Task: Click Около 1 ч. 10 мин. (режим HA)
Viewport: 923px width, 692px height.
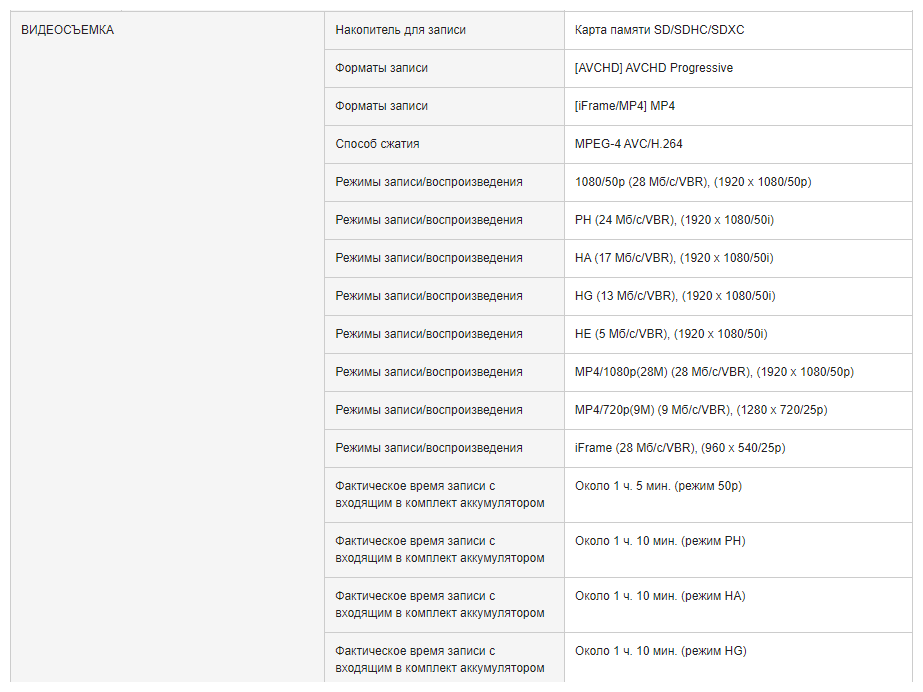Action: (660, 596)
